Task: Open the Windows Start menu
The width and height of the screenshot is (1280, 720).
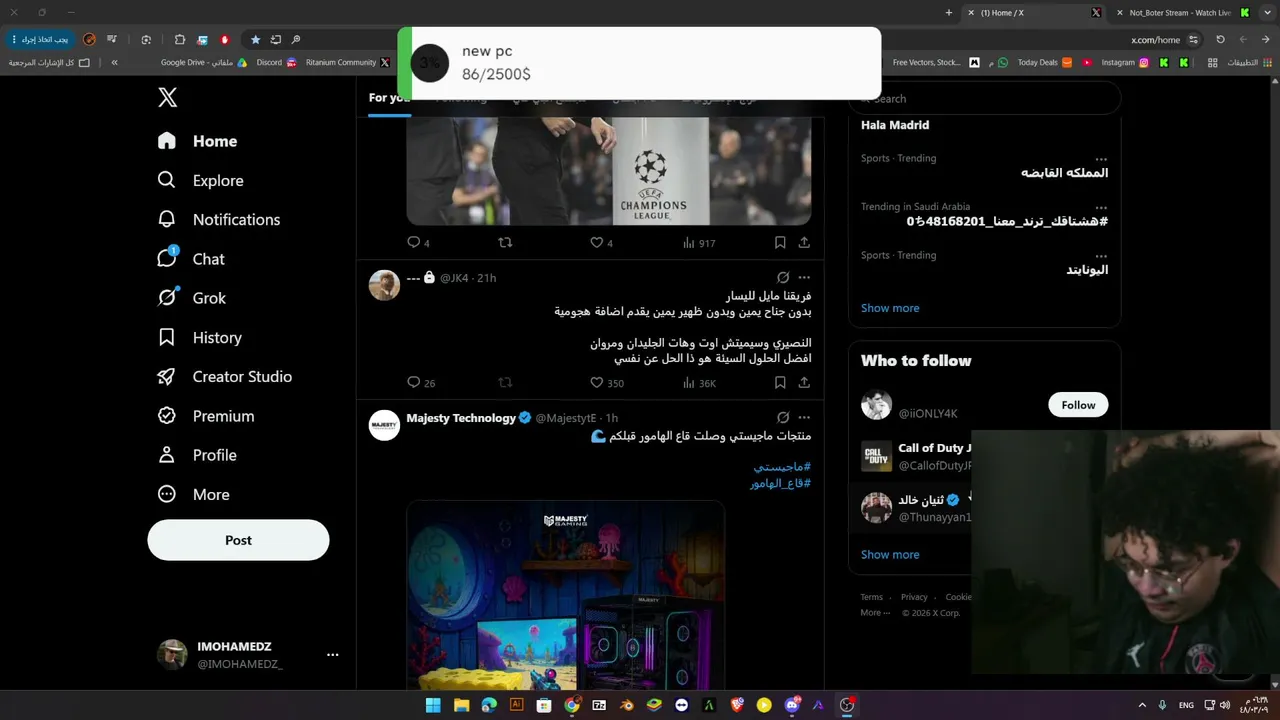Action: pos(433,705)
